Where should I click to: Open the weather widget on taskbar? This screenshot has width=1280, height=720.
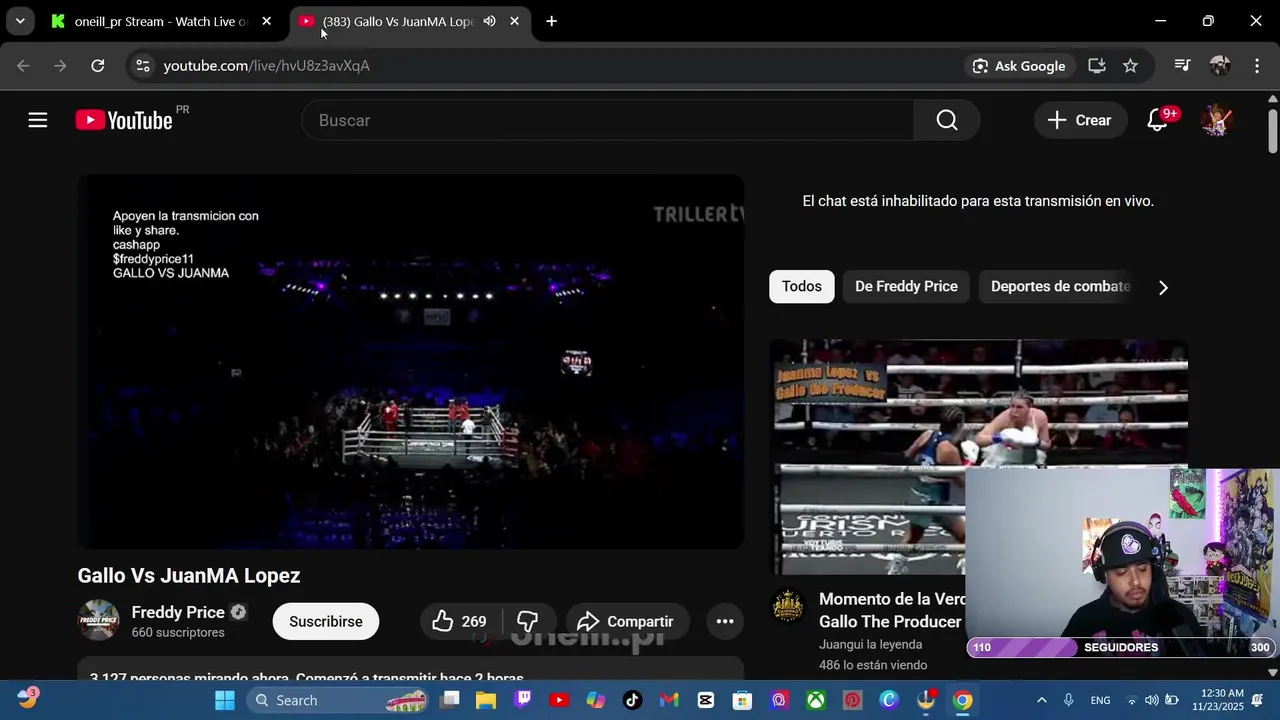coord(27,699)
